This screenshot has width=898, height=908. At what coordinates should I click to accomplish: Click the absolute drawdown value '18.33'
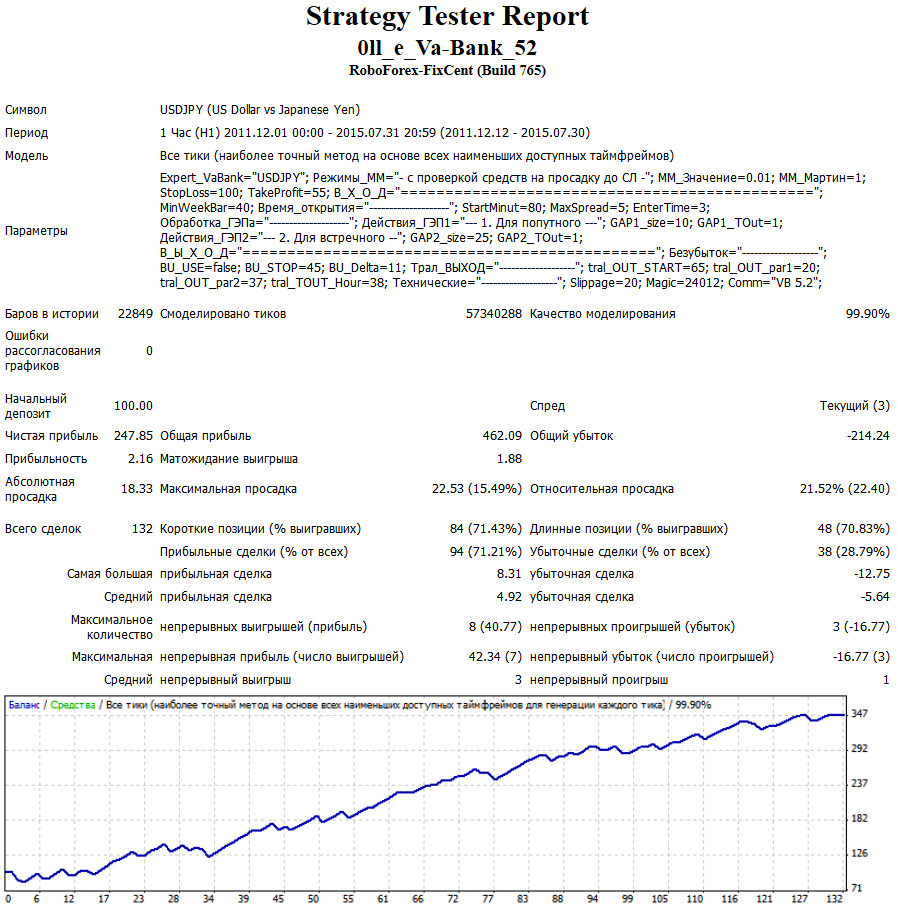(x=137, y=489)
